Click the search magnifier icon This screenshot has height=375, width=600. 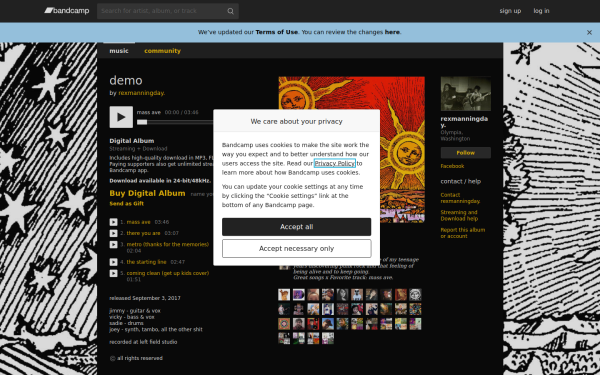pyautogui.click(x=230, y=11)
